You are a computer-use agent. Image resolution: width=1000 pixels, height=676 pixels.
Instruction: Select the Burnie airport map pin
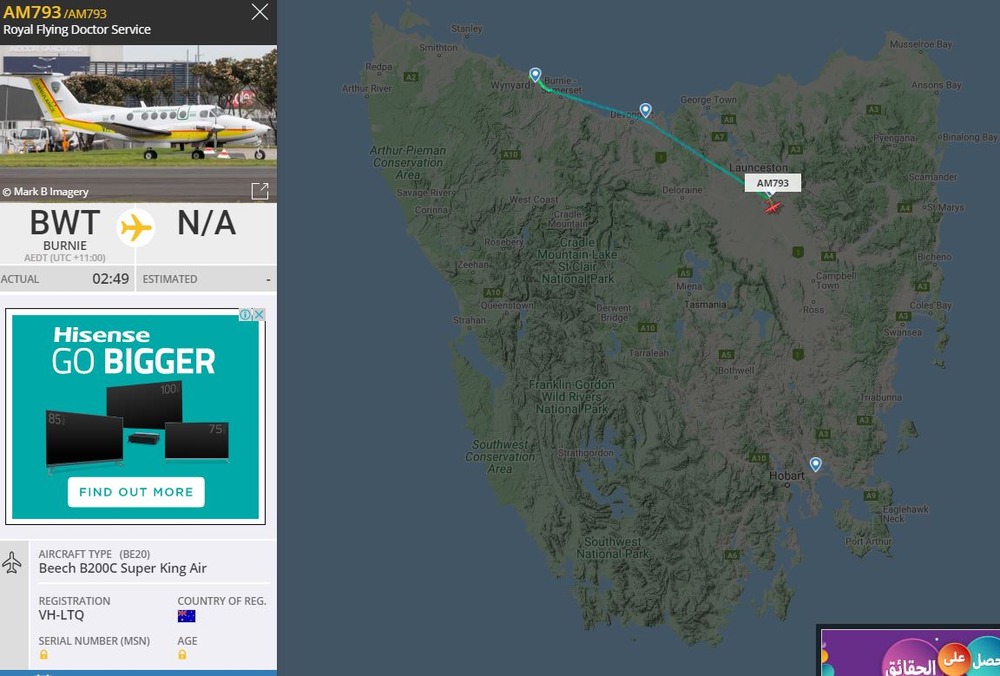point(535,75)
